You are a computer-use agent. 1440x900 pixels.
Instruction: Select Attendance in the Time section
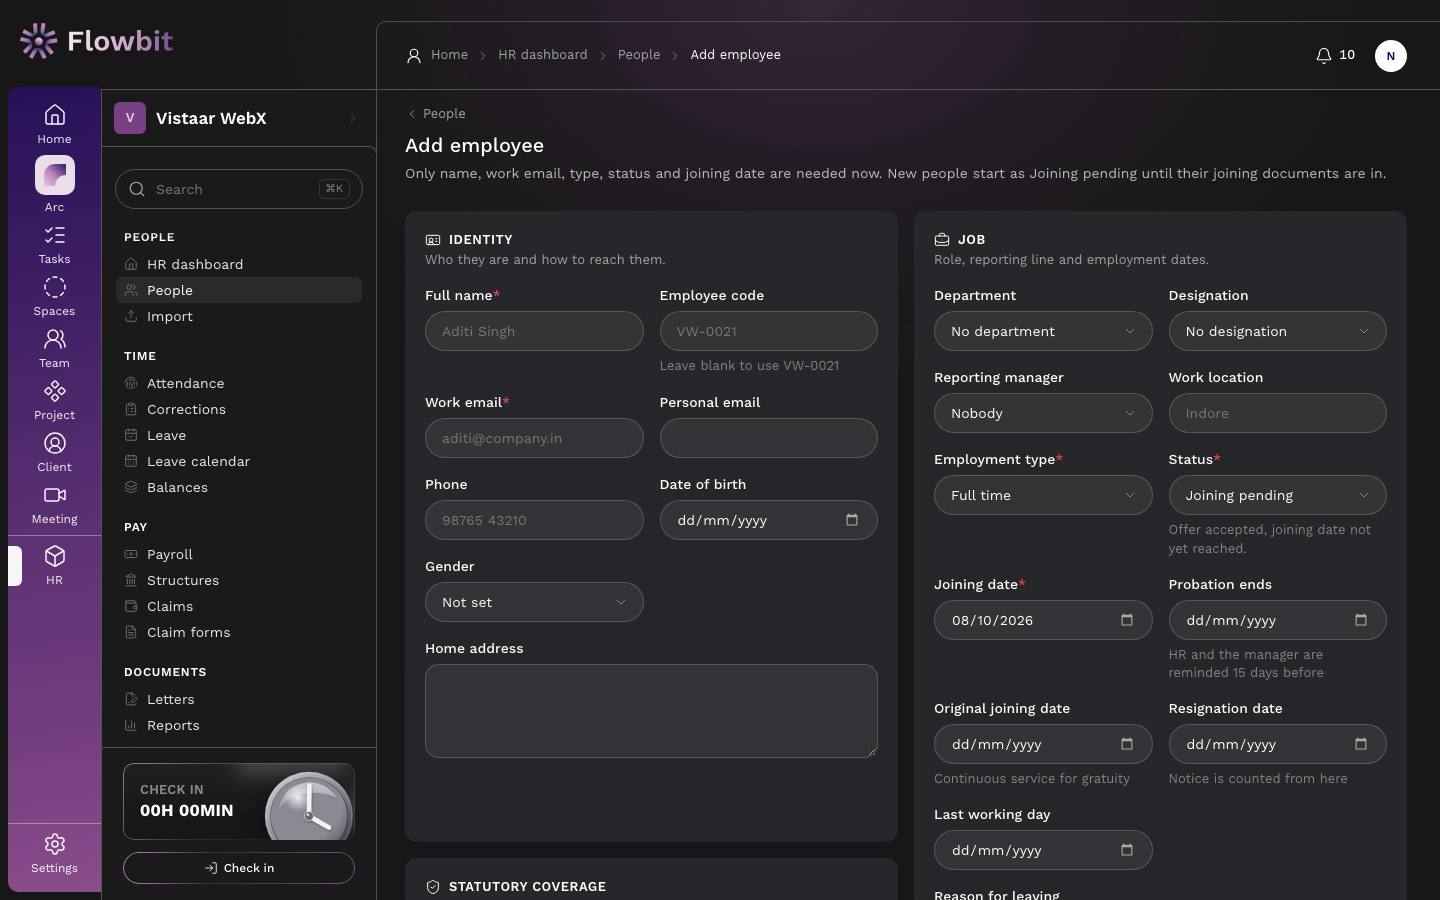click(239, 383)
